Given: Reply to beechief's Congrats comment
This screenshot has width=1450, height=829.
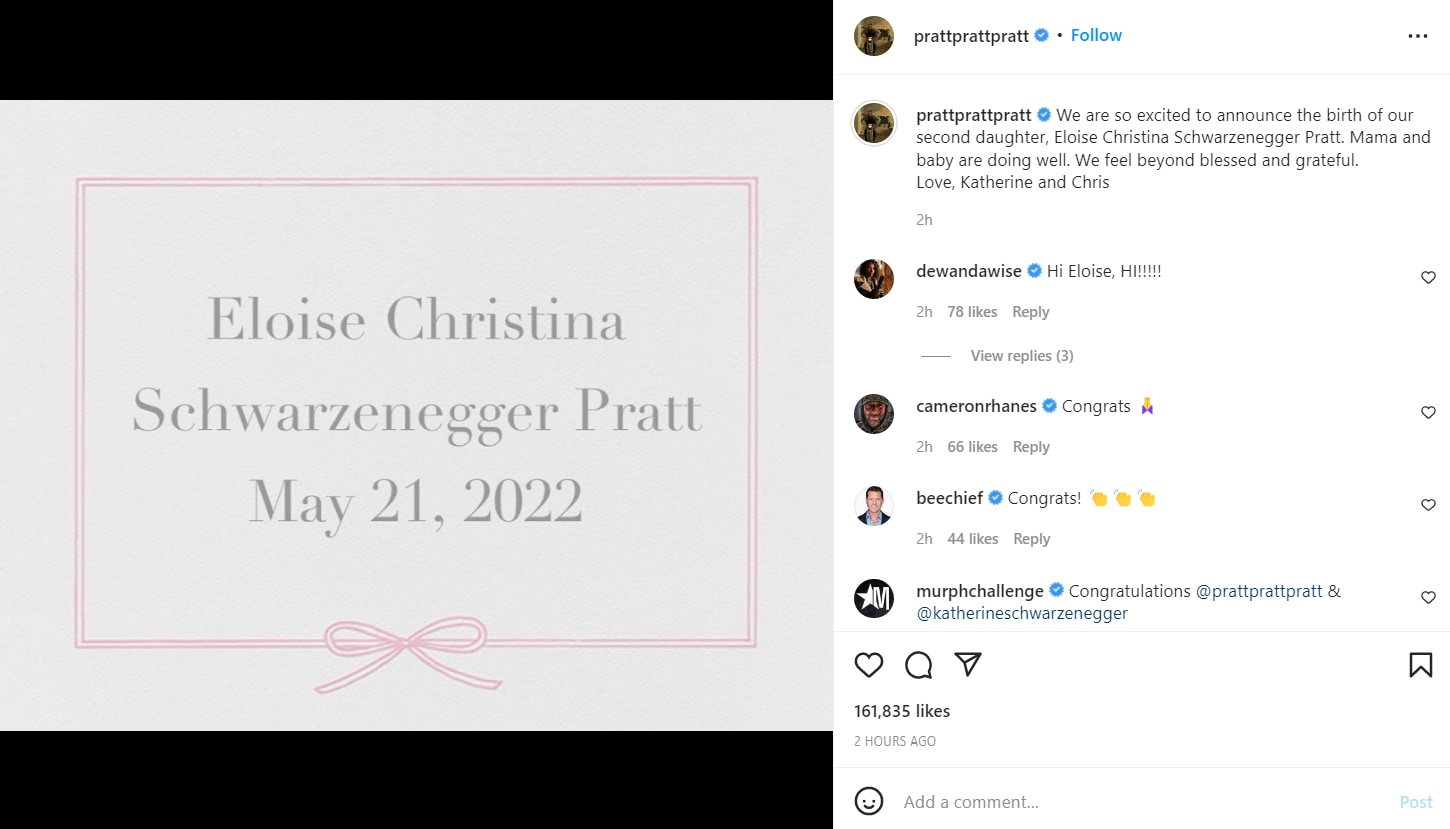Looking at the screenshot, I should click(1031, 539).
